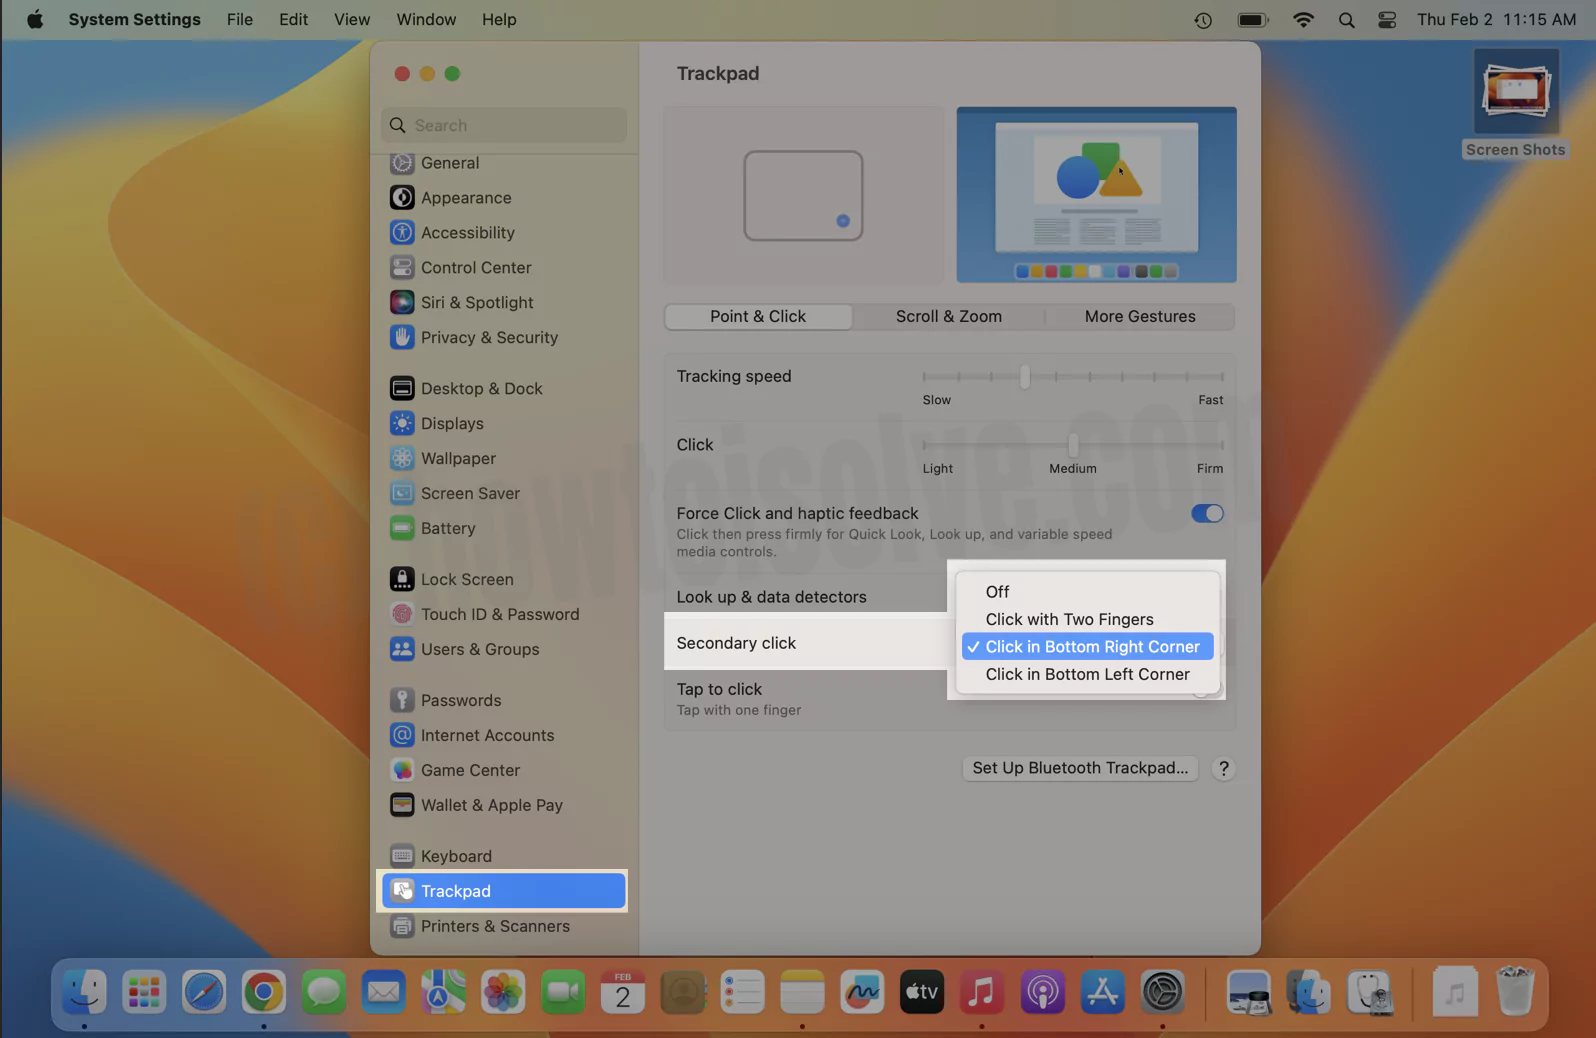
Task: Open Battery settings in the sidebar
Action: click(x=504, y=529)
